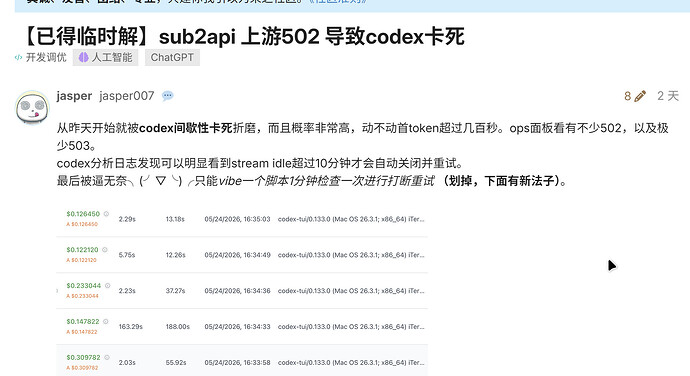View the post edit history pencil icon
Screen dimensions: 690x376
(640, 96)
